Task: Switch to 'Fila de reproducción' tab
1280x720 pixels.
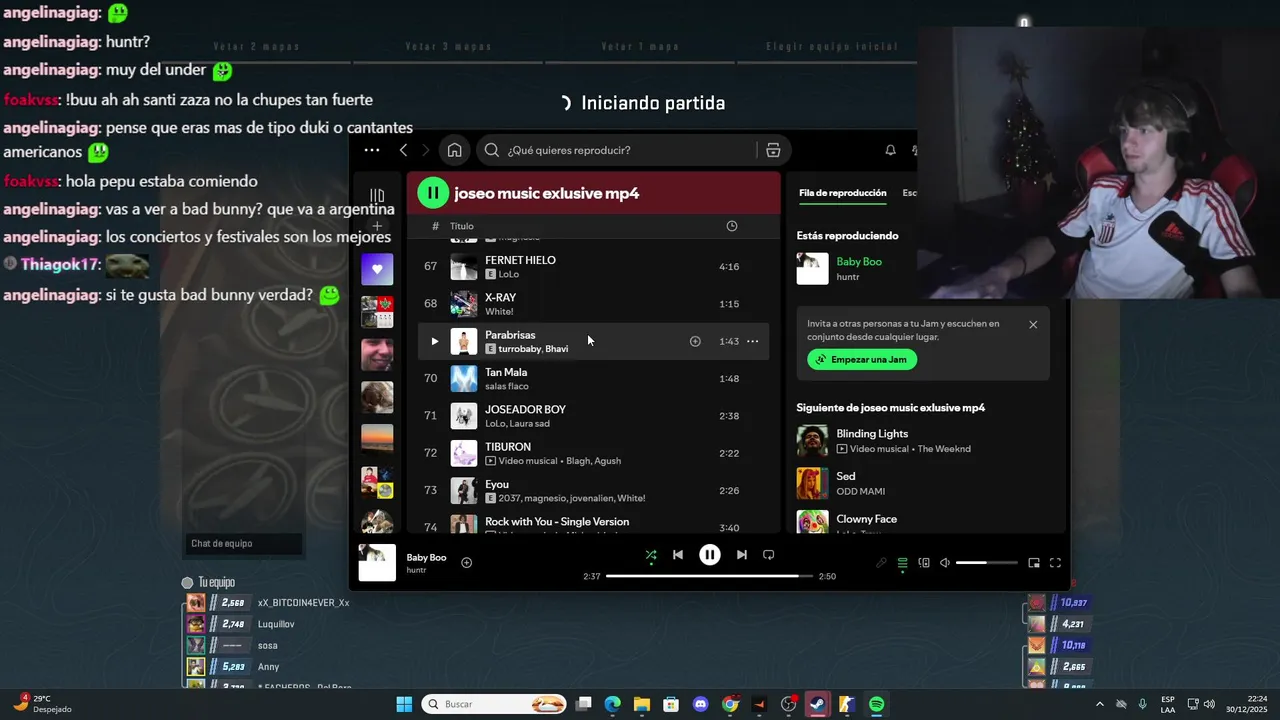Action: point(843,193)
